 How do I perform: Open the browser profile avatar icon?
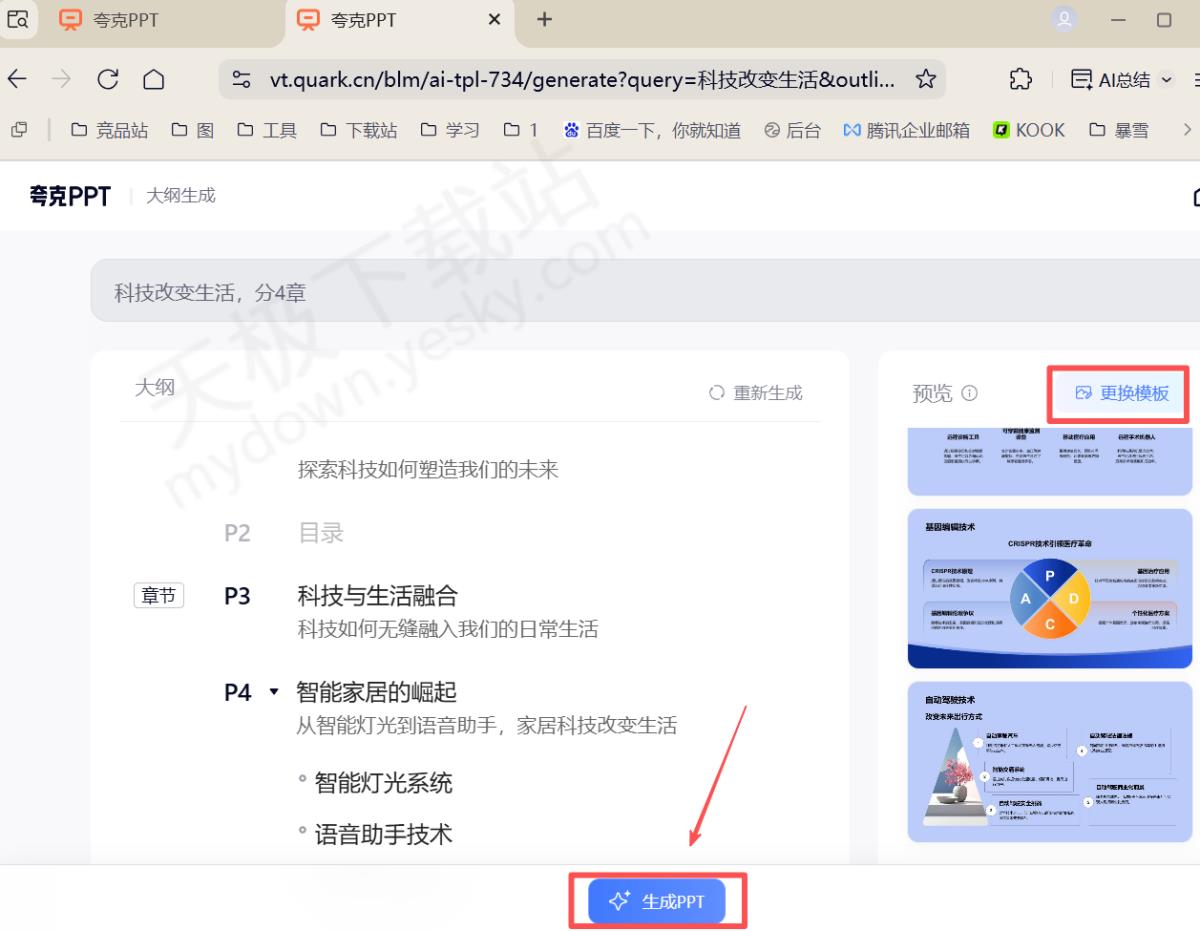(x=1065, y=20)
